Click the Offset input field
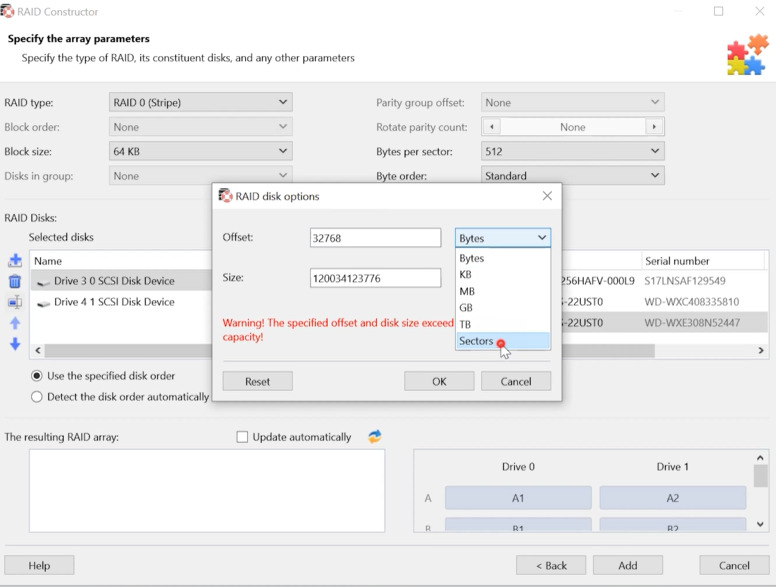The image size is (776, 587). [x=375, y=238]
